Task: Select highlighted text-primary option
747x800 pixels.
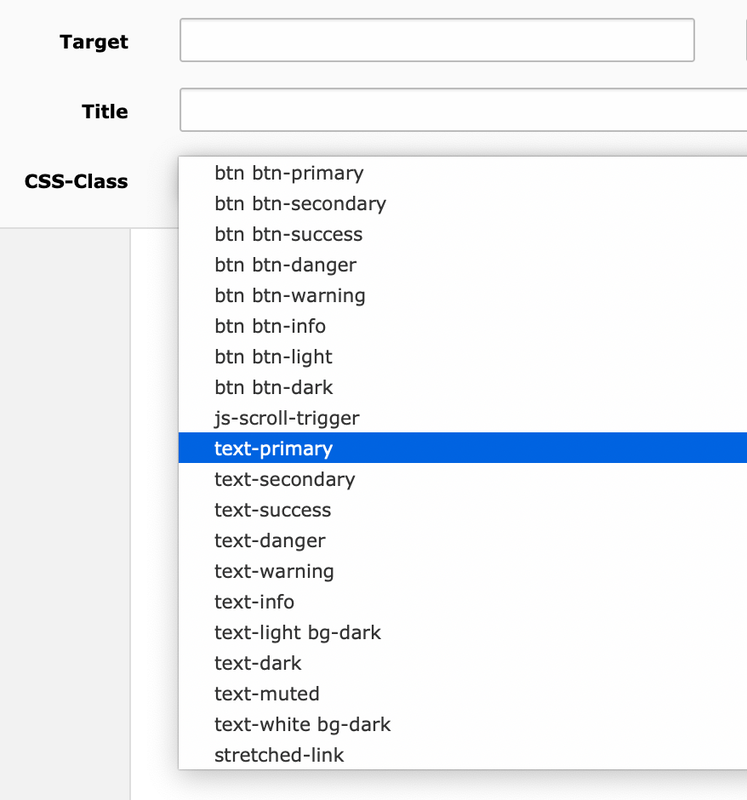Action: [x=463, y=448]
